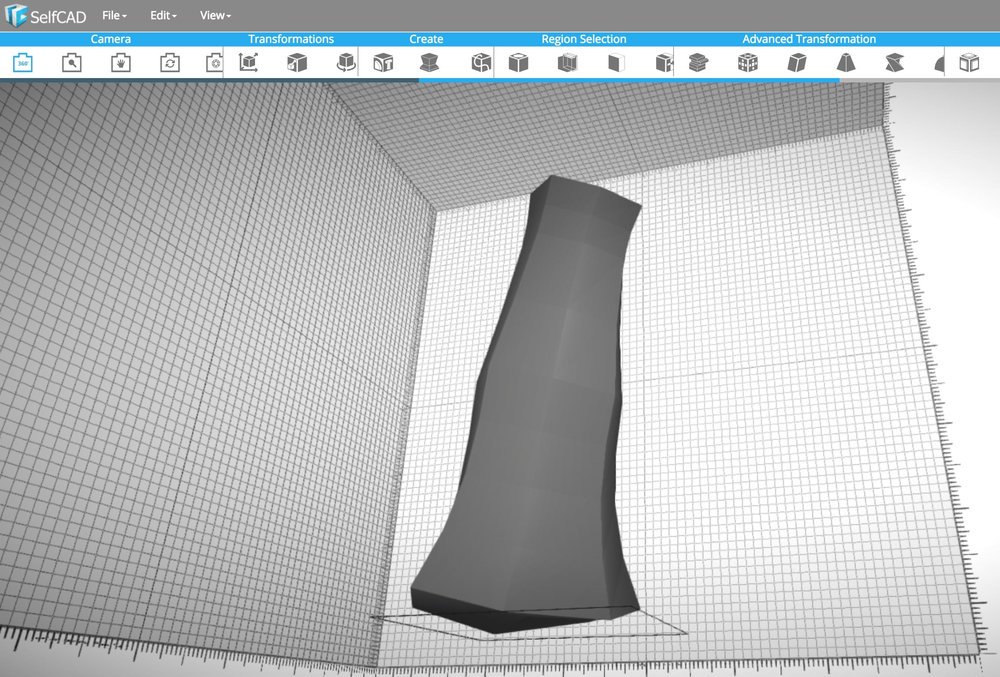1000x677 pixels.
Task: Click the Advanced Transformation section header
Action: click(x=808, y=38)
